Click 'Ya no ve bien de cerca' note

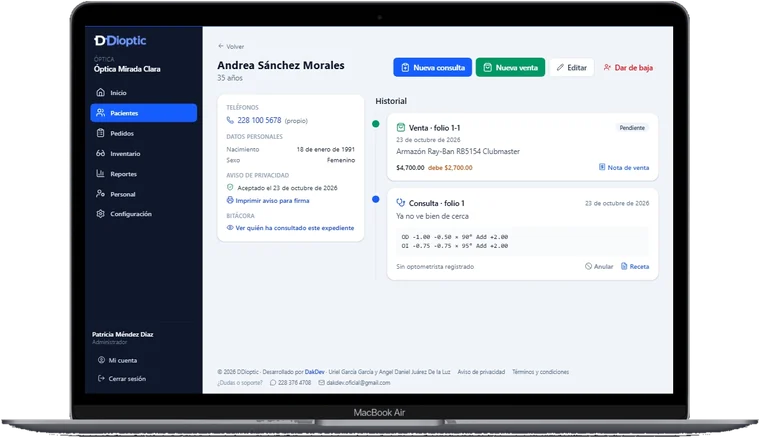[432, 216]
